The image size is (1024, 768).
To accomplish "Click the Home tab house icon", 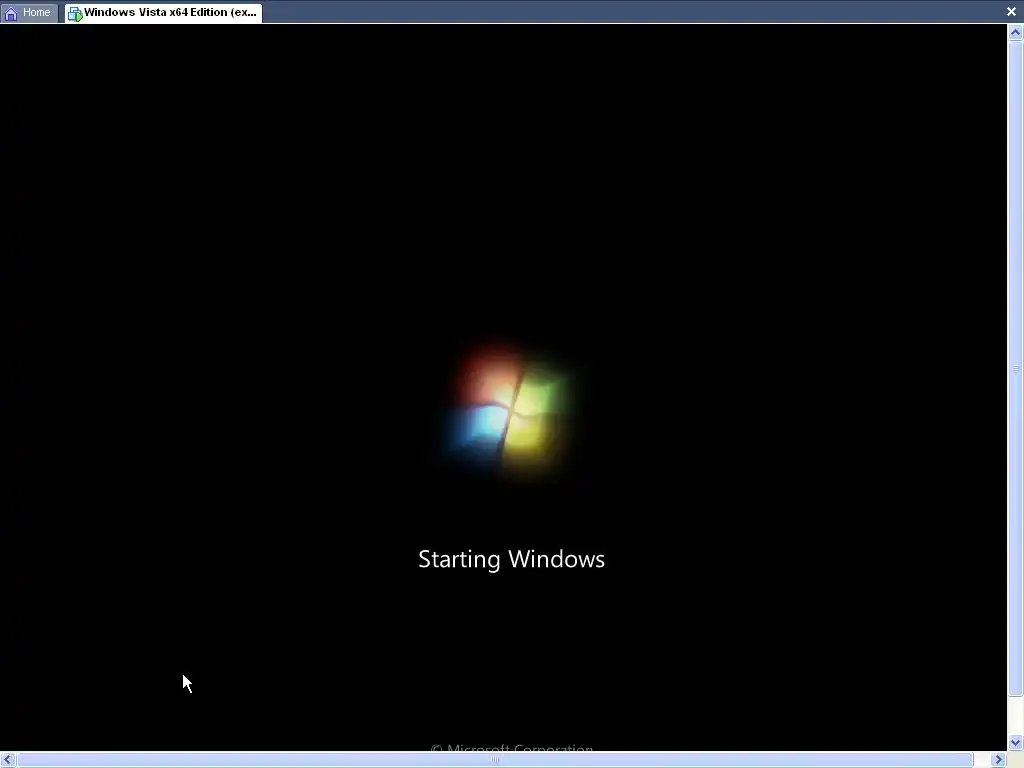I will click(x=10, y=13).
